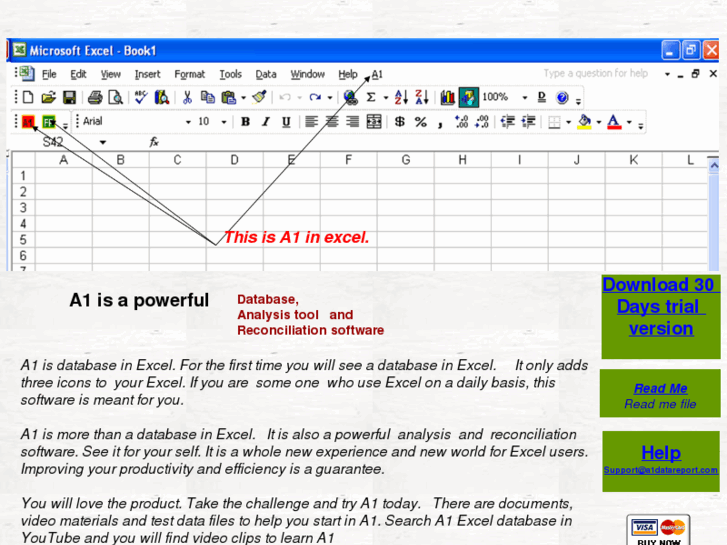Apply the yellow Fill Color bucket
The image size is (727, 545).
coord(584,122)
